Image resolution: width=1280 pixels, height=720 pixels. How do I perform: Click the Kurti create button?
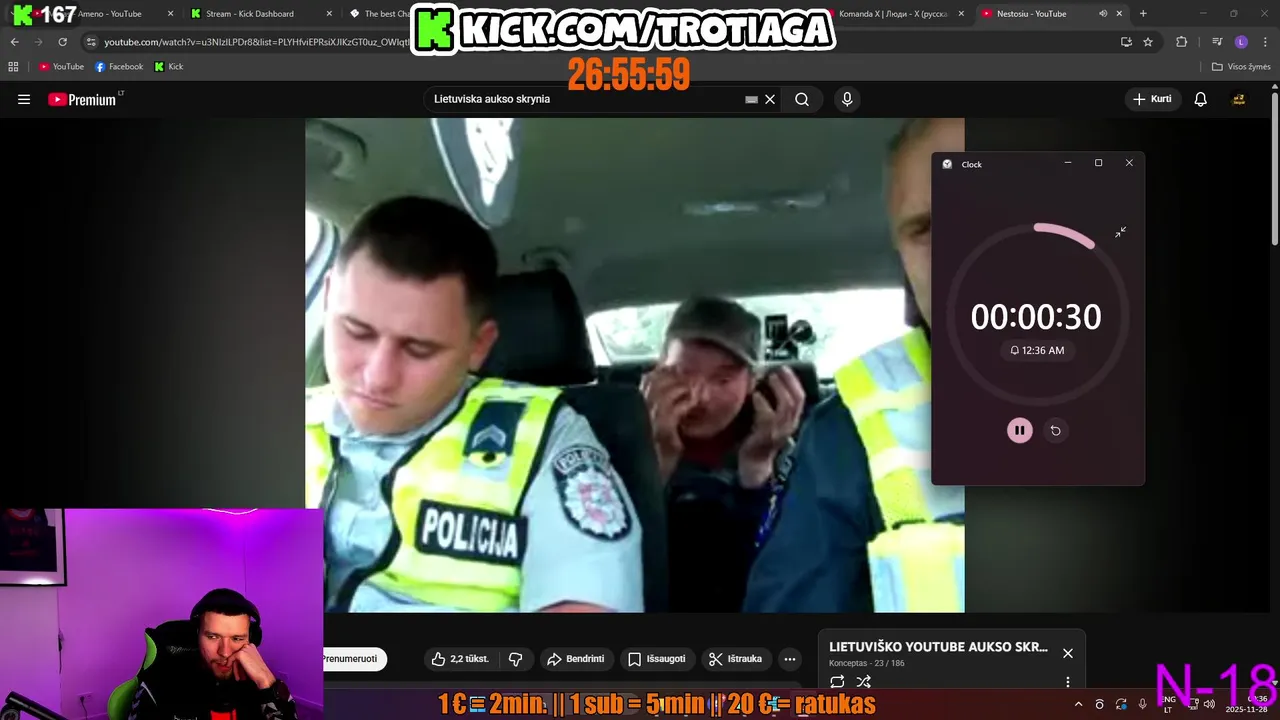click(1152, 99)
